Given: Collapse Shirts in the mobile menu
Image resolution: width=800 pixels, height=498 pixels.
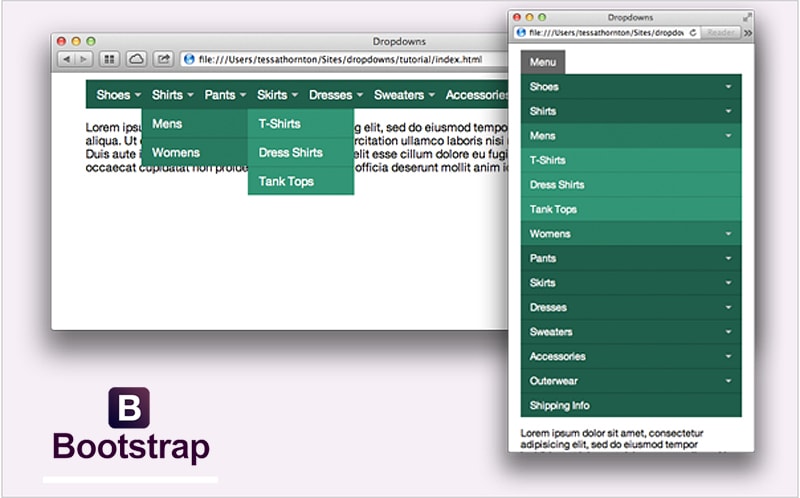Looking at the screenshot, I should pos(631,111).
